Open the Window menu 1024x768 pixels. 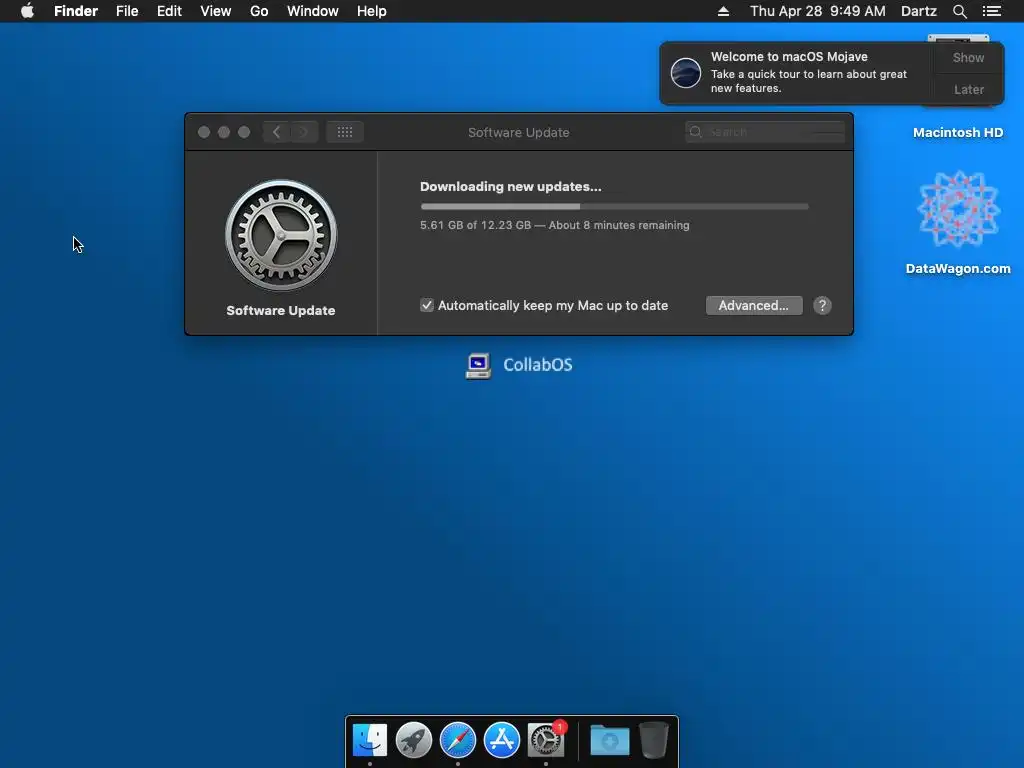coord(313,11)
